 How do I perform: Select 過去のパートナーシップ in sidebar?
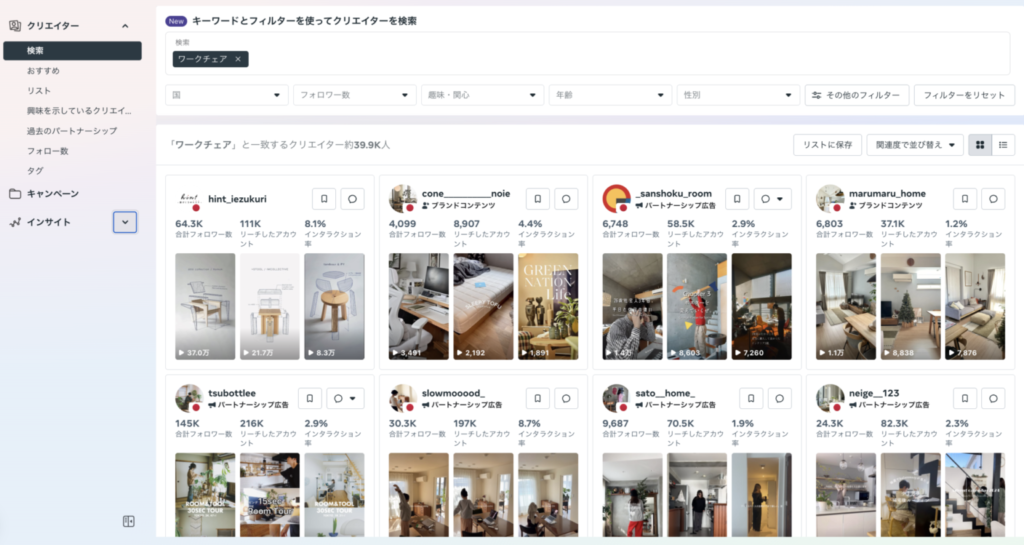pos(72,131)
